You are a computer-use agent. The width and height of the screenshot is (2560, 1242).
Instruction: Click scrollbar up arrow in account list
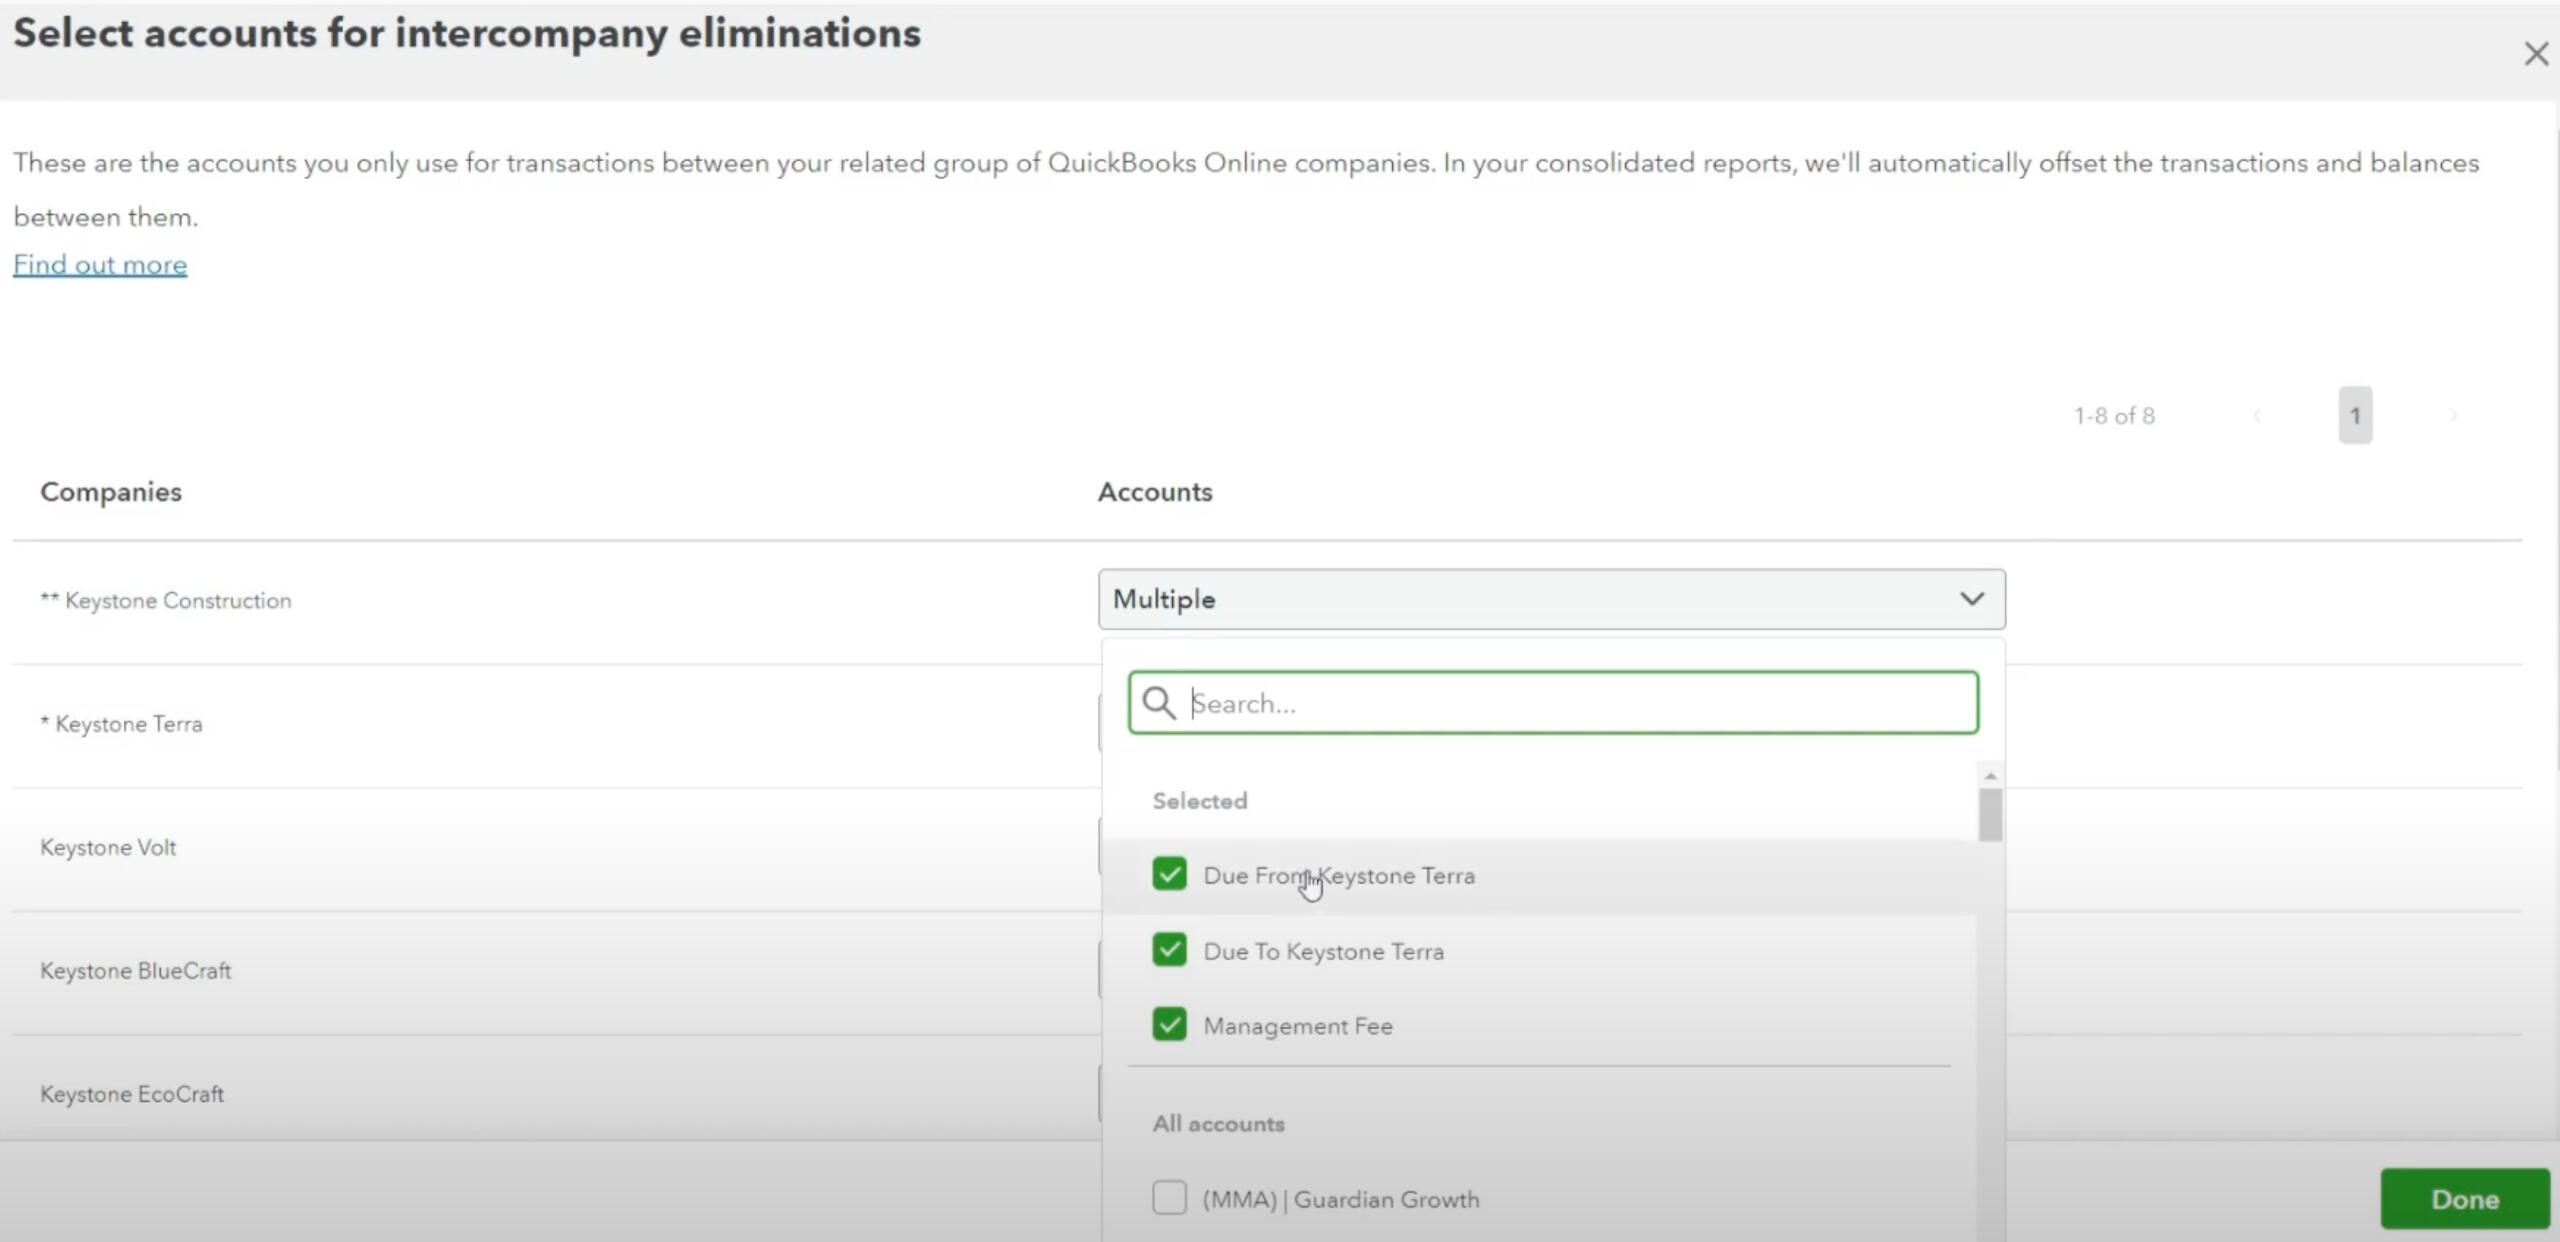coord(1990,776)
